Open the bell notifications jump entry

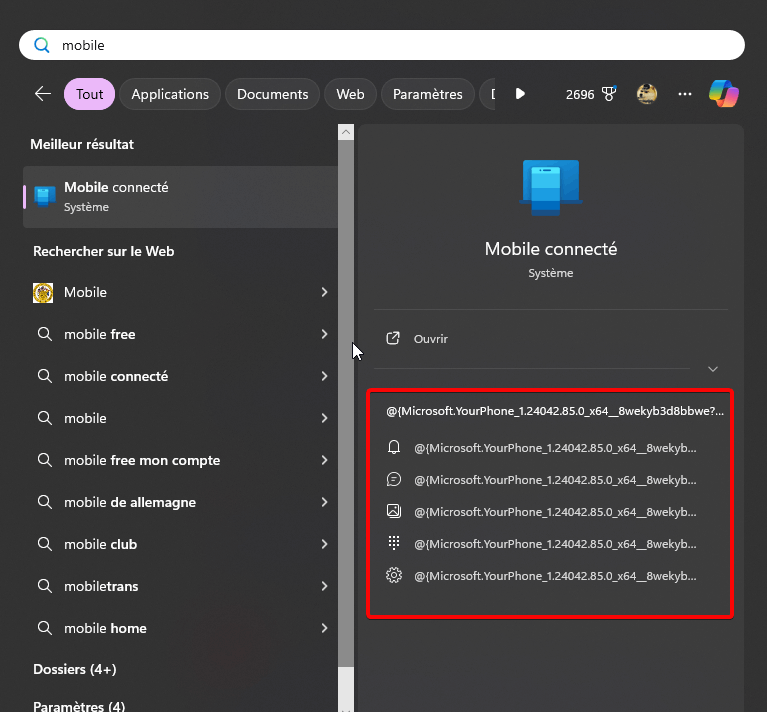point(551,448)
